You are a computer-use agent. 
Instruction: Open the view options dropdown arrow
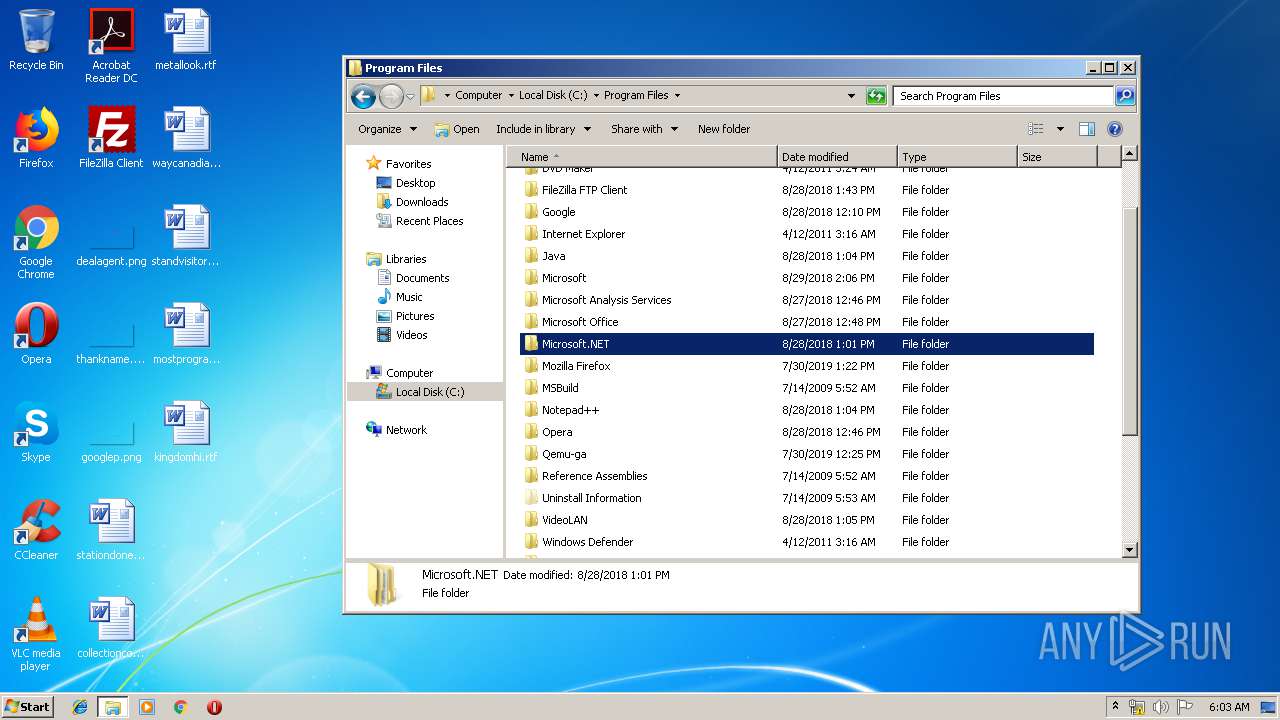tap(1060, 129)
